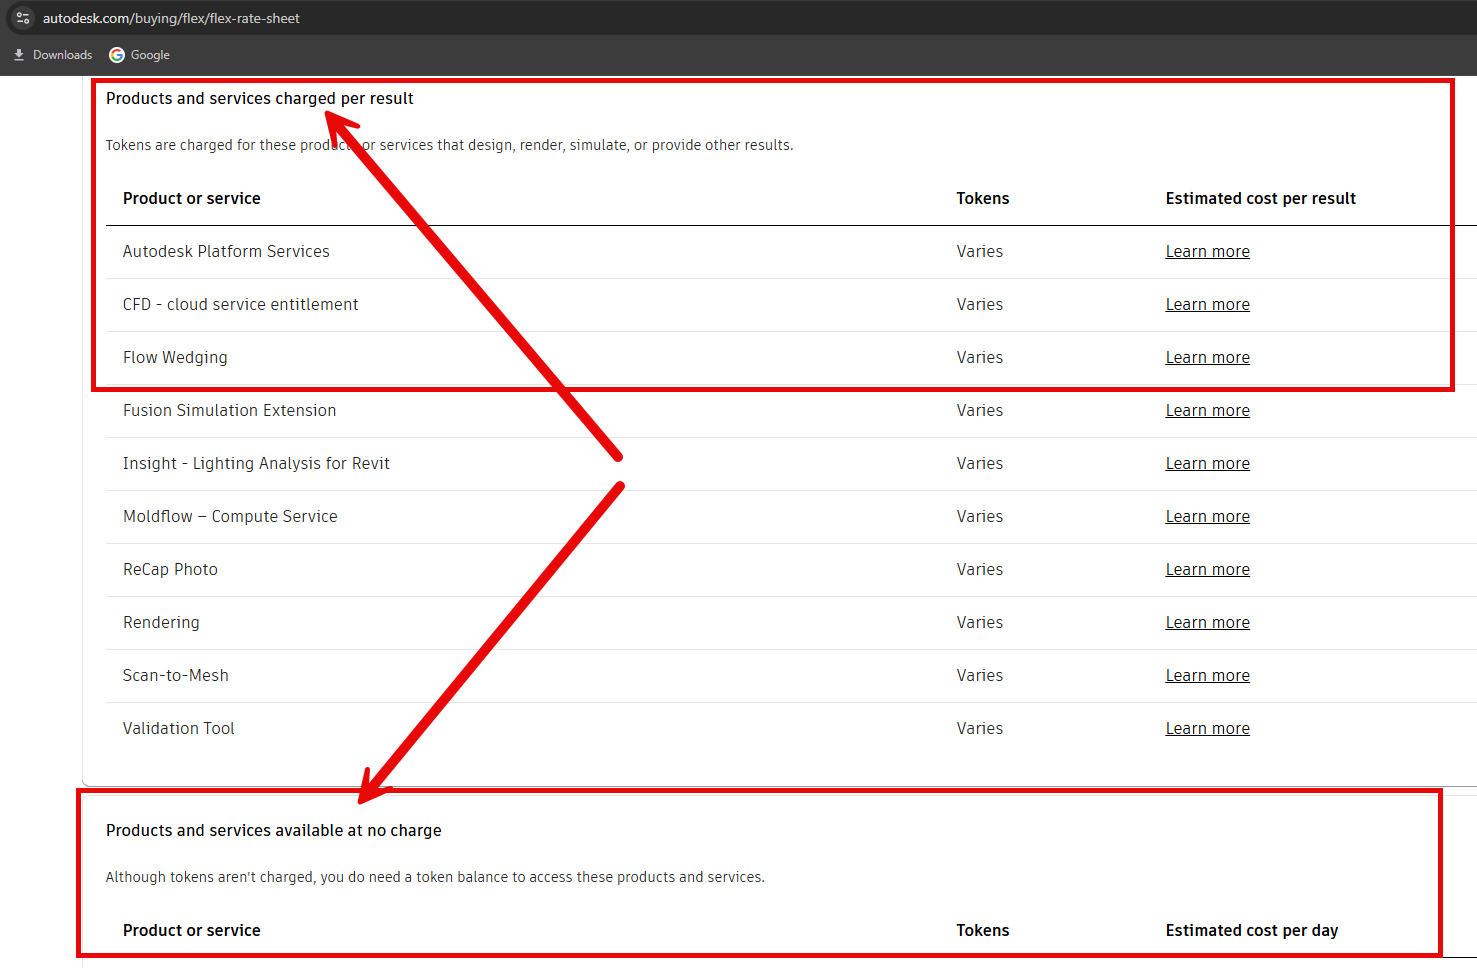Open Learn more for Flow Wedging
This screenshot has height=968, width=1477.
(x=1207, y=358)
